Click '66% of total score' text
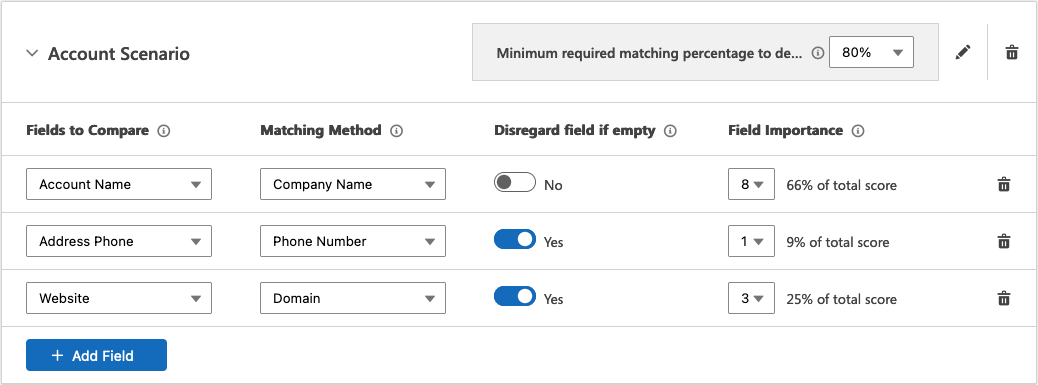Screen dimensions: 1038x385 pos(841,185)
